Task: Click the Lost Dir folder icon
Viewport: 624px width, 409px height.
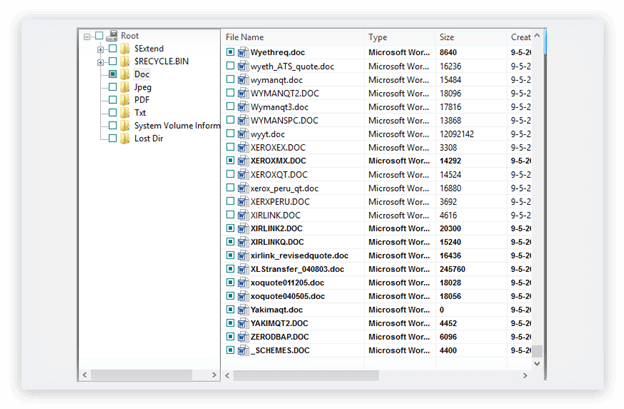Action: pyautogui.click(x=125, y=139)
